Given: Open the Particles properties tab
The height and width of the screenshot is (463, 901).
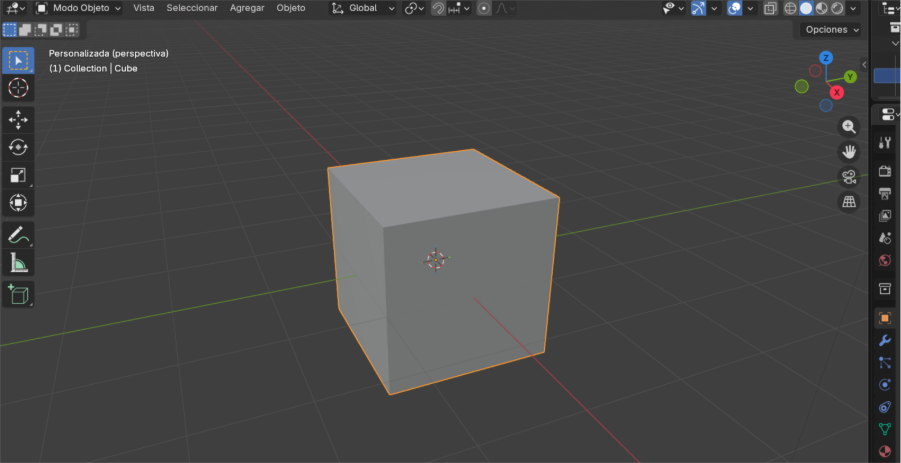Looking at the screenshot, I should [885, 362].
